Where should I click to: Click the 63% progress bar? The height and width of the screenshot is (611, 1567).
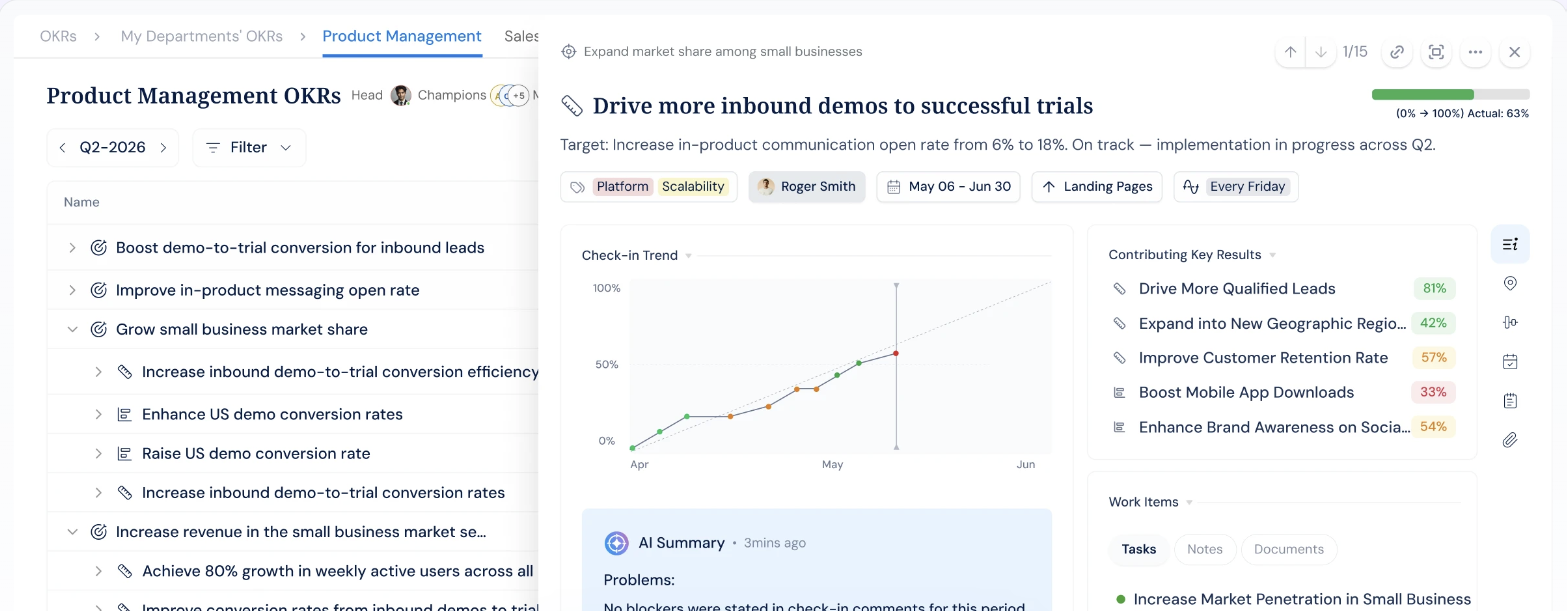tap(1450, 94)
